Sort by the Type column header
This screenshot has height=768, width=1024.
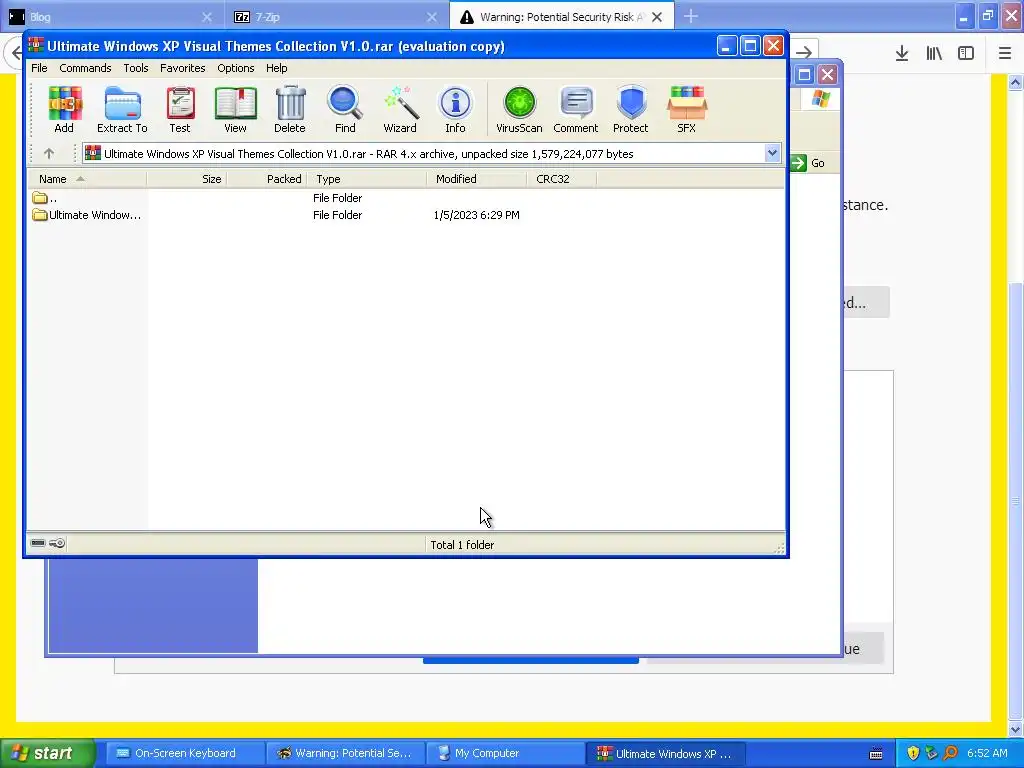pyautogui.click(x=367, y=179)
